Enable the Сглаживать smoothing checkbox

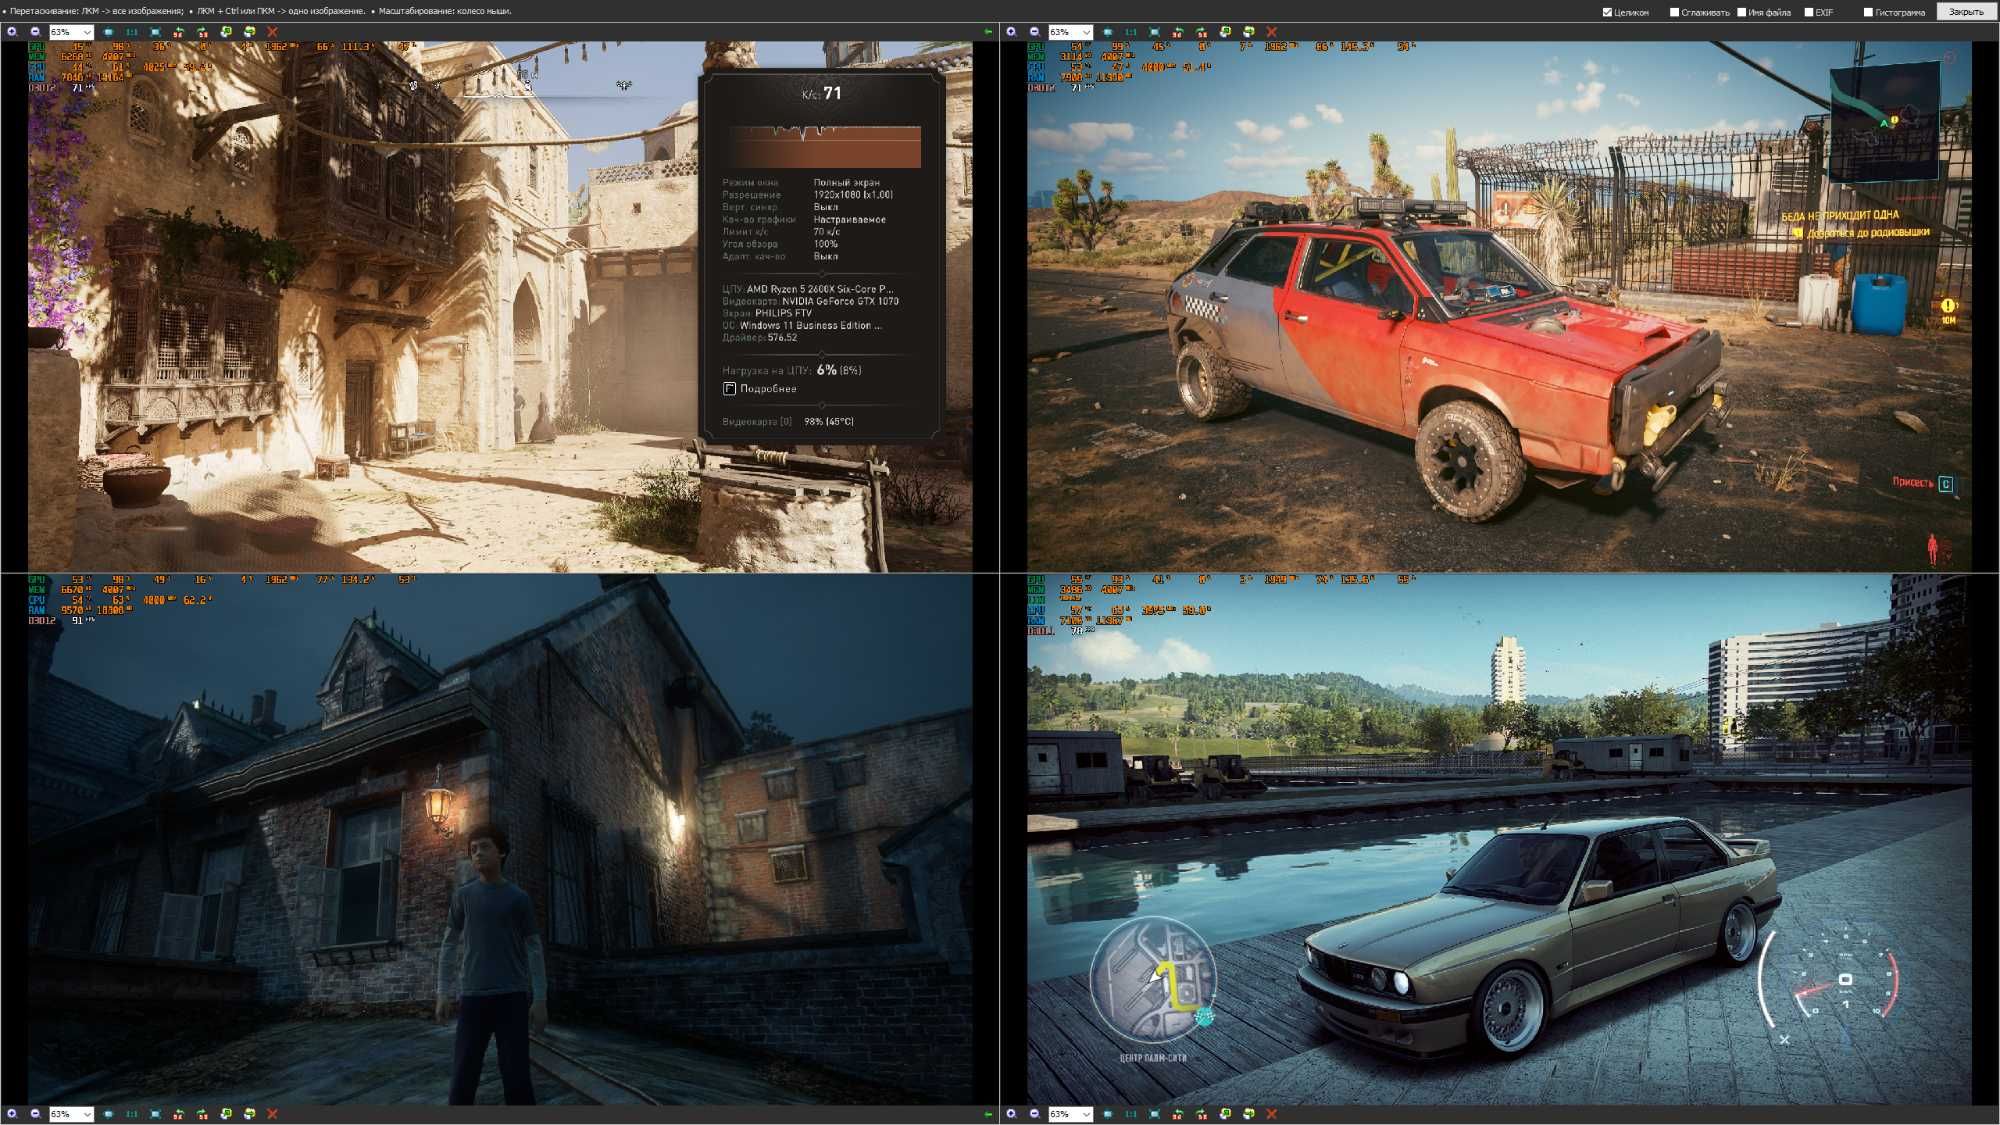pos(1674,12)
